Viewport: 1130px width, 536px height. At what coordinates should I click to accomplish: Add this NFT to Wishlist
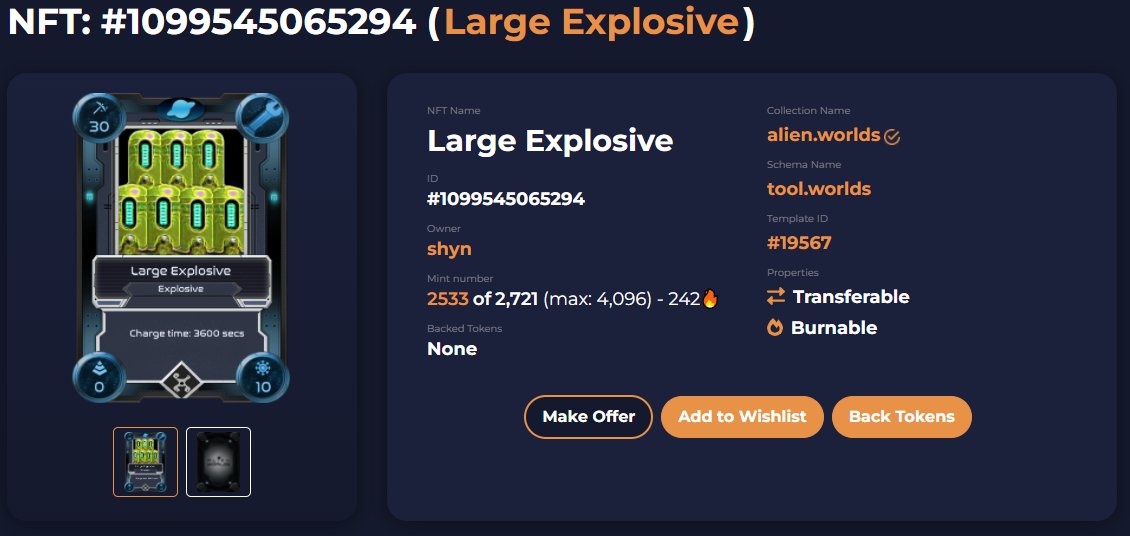coord(742,416)
